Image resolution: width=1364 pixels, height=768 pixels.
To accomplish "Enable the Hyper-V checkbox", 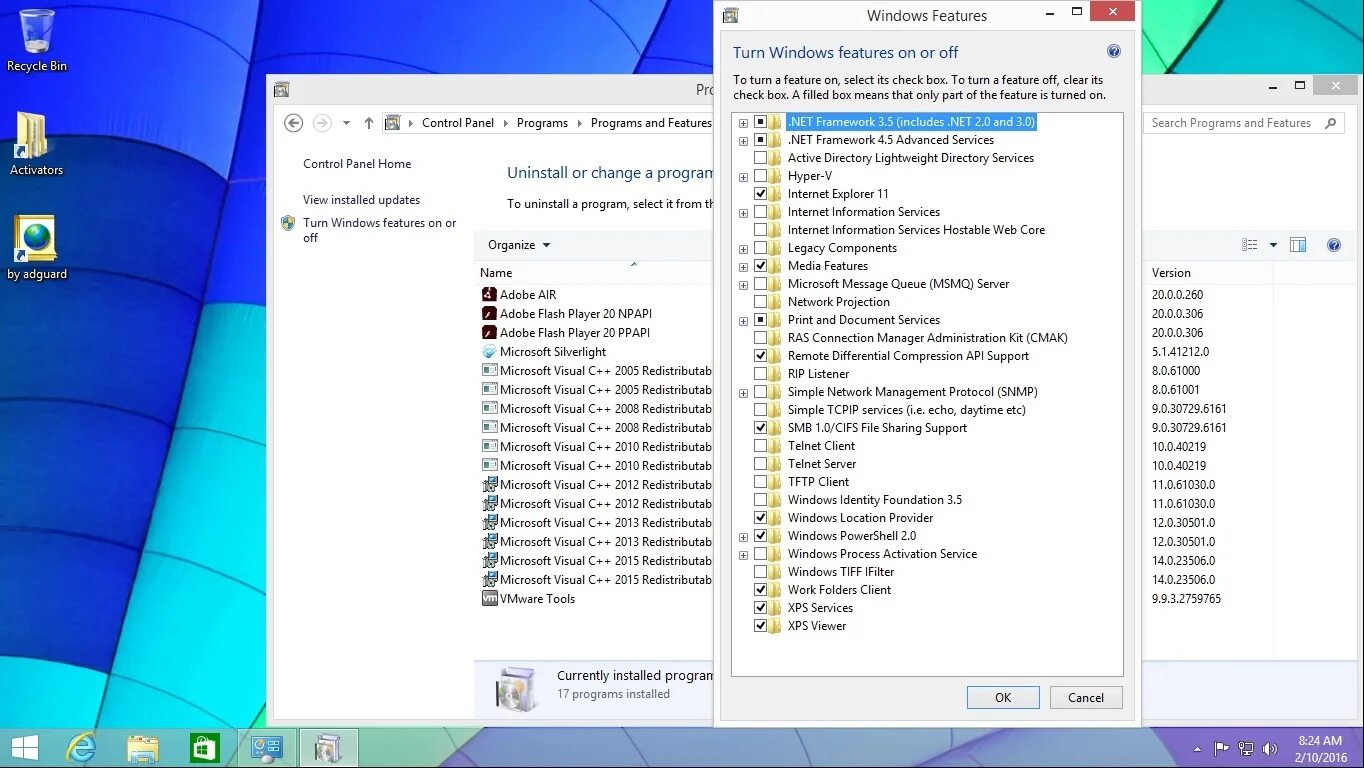I will point(761,176).
